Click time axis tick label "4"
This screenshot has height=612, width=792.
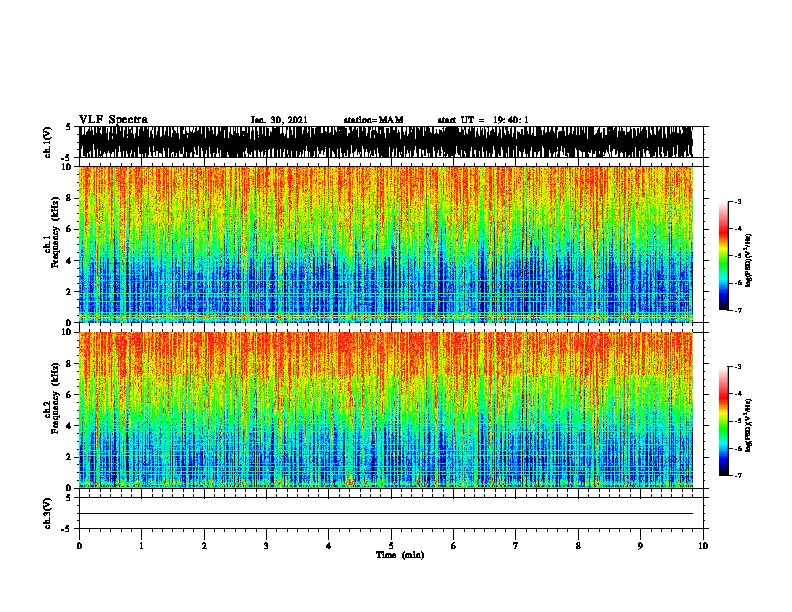tap(329, 546)
